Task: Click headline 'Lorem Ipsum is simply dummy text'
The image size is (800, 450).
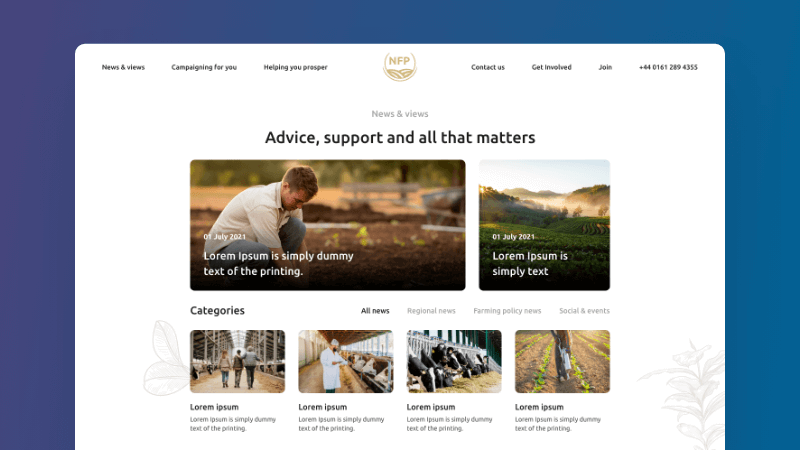Action: 279,264
